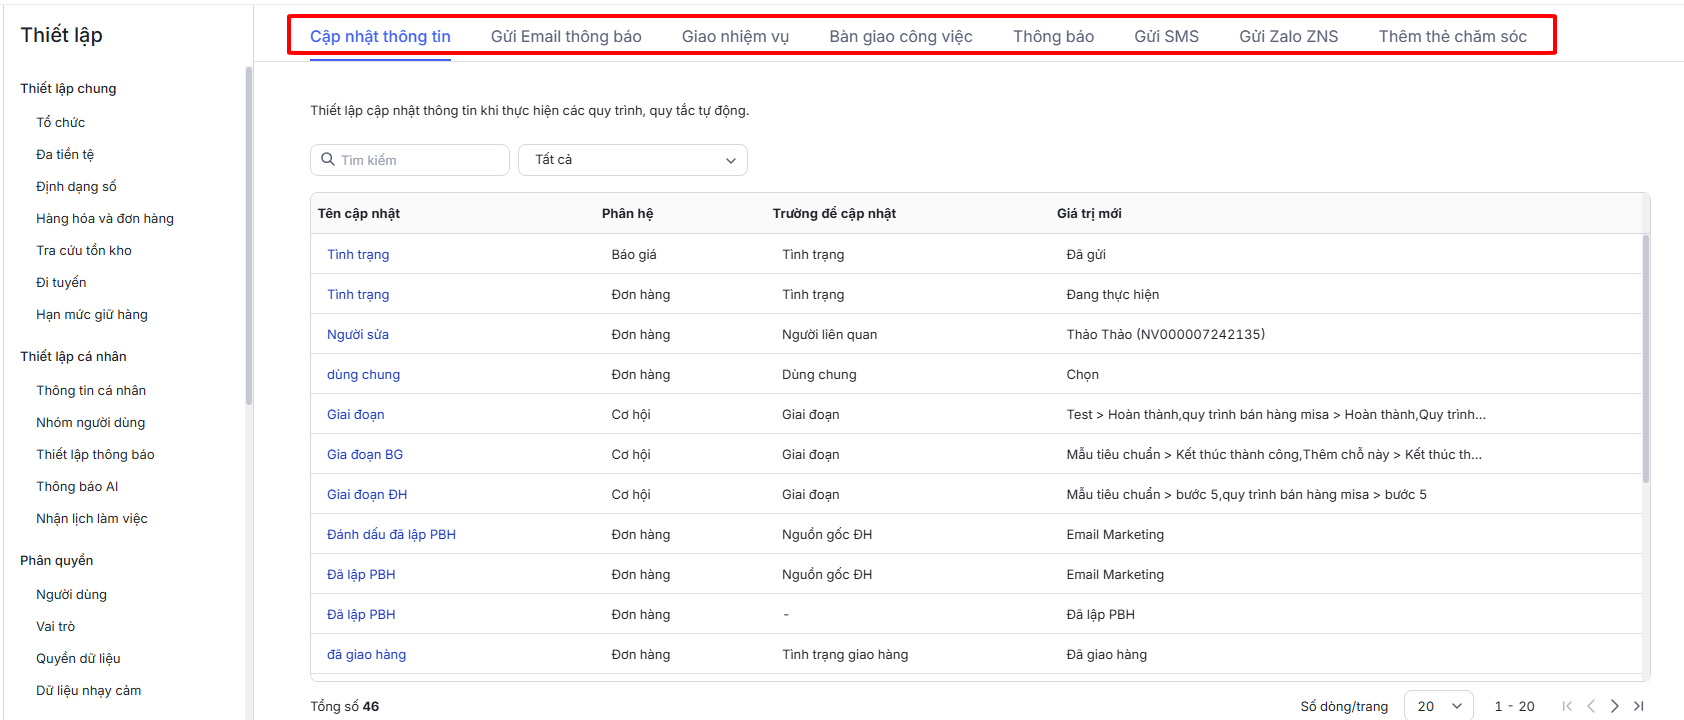Image resolution: width=1684 pixels, height=720 pixels.
Task: Open the 'Giai đoạn ĐH' link
Action: click(x=367, y=494)
